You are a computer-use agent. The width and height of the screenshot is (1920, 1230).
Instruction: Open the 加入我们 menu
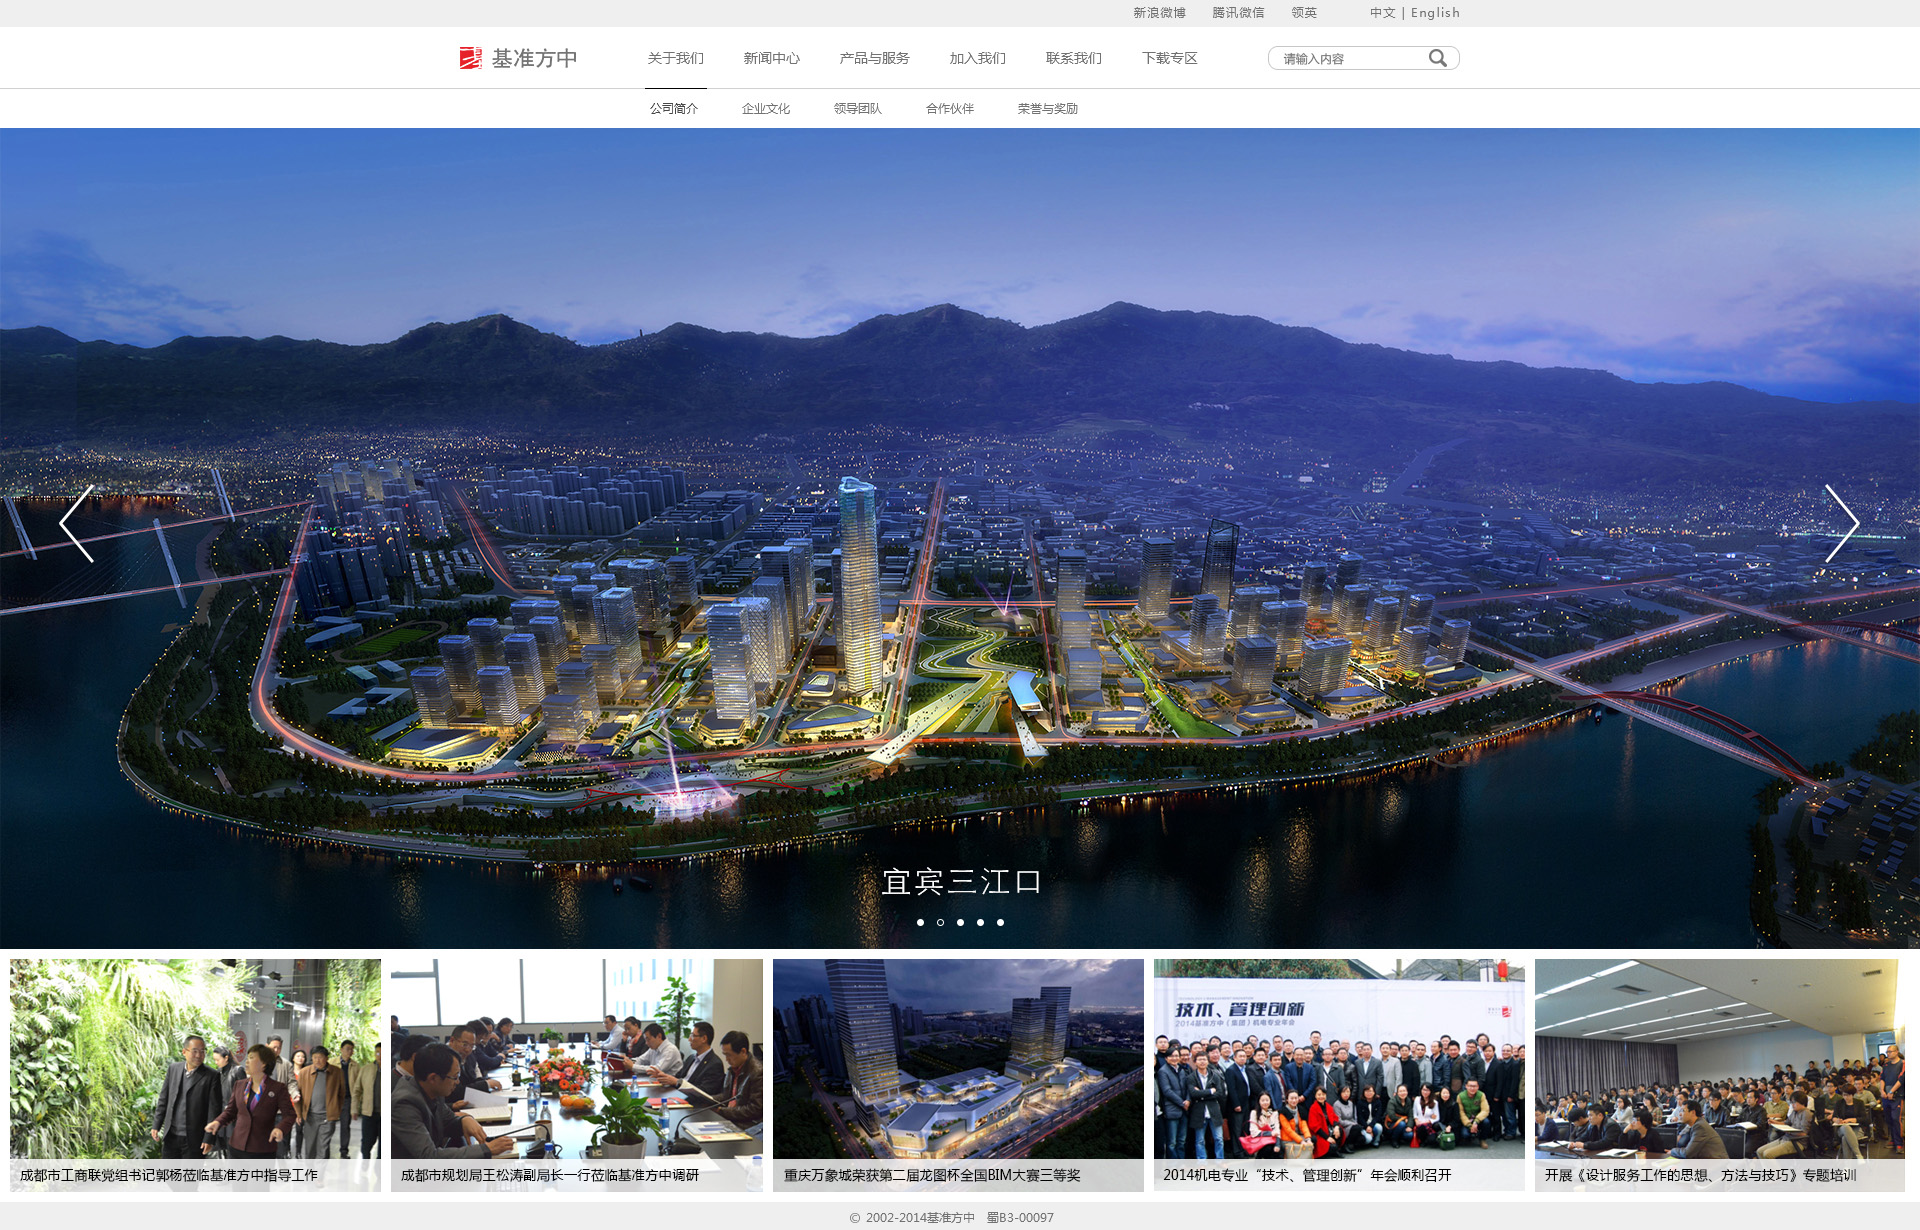[977, 58]
